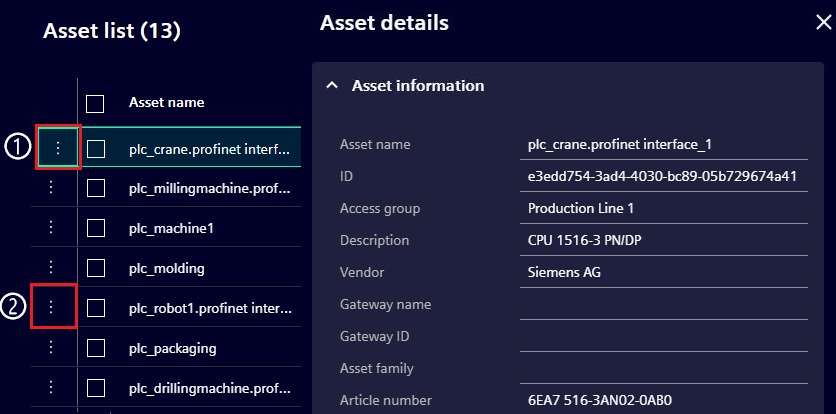Viewport: 836px width, 414px height.
Task: Open the plc_millingmachine asset entry
Action: click(208, 189)
